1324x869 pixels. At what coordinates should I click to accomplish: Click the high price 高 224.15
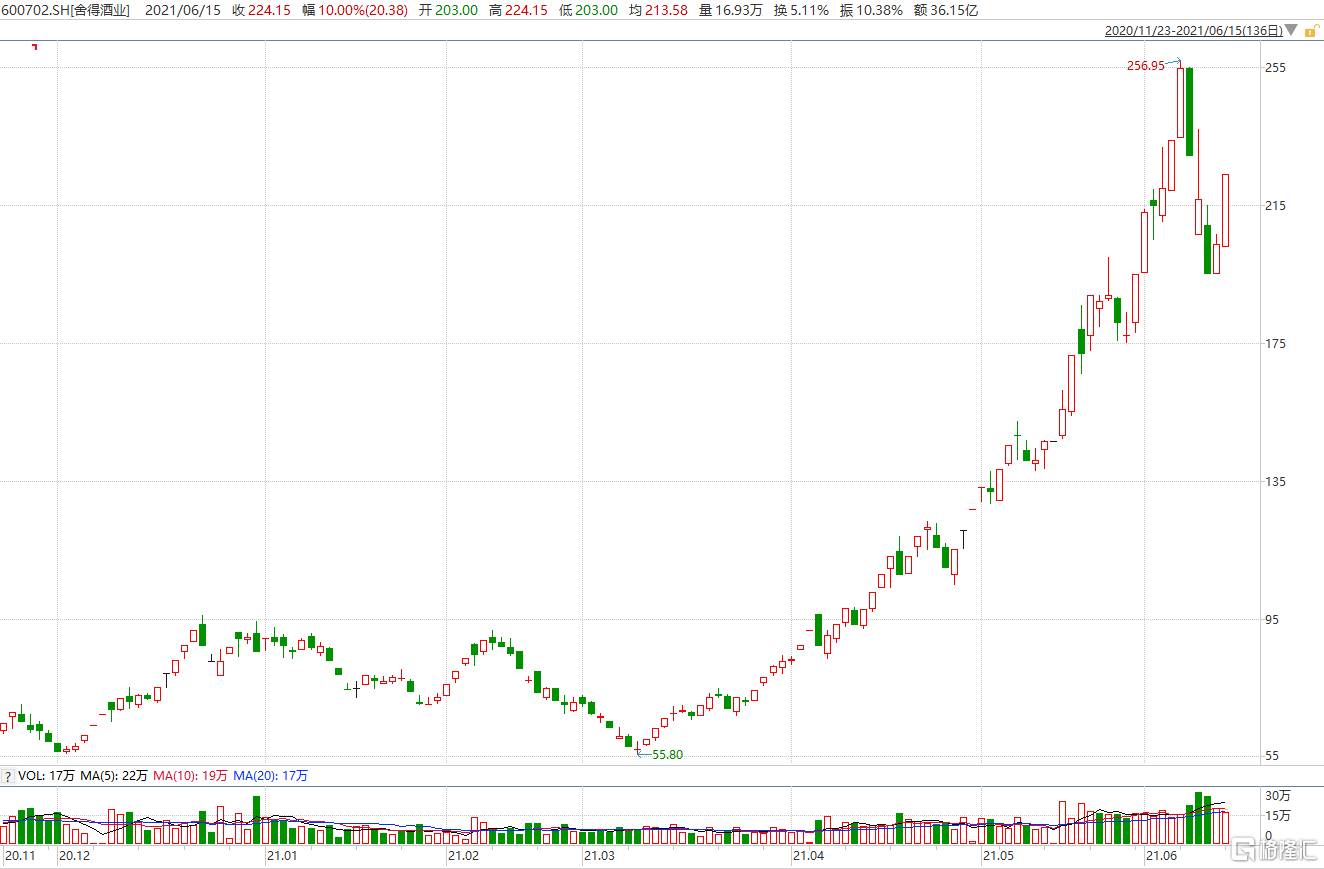518,10
